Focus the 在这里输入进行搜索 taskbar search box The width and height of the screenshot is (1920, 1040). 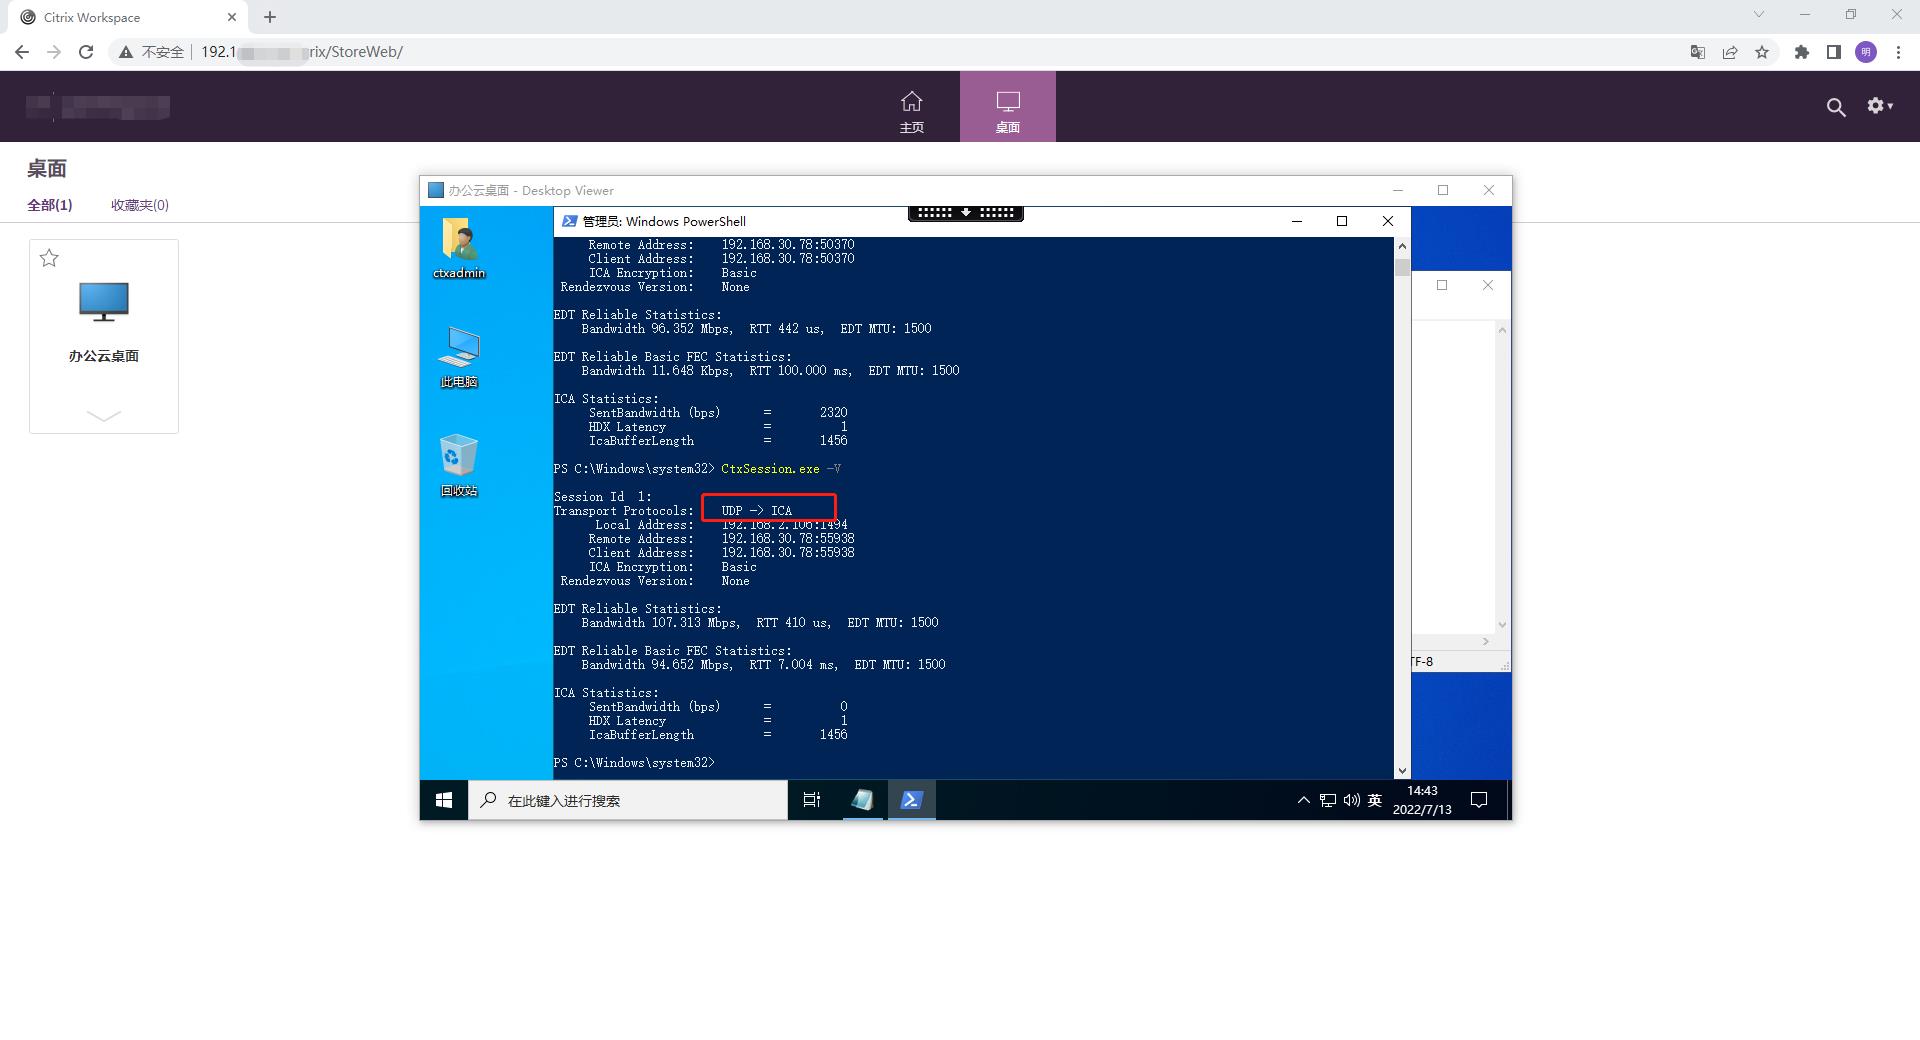[x=628, y=800]
